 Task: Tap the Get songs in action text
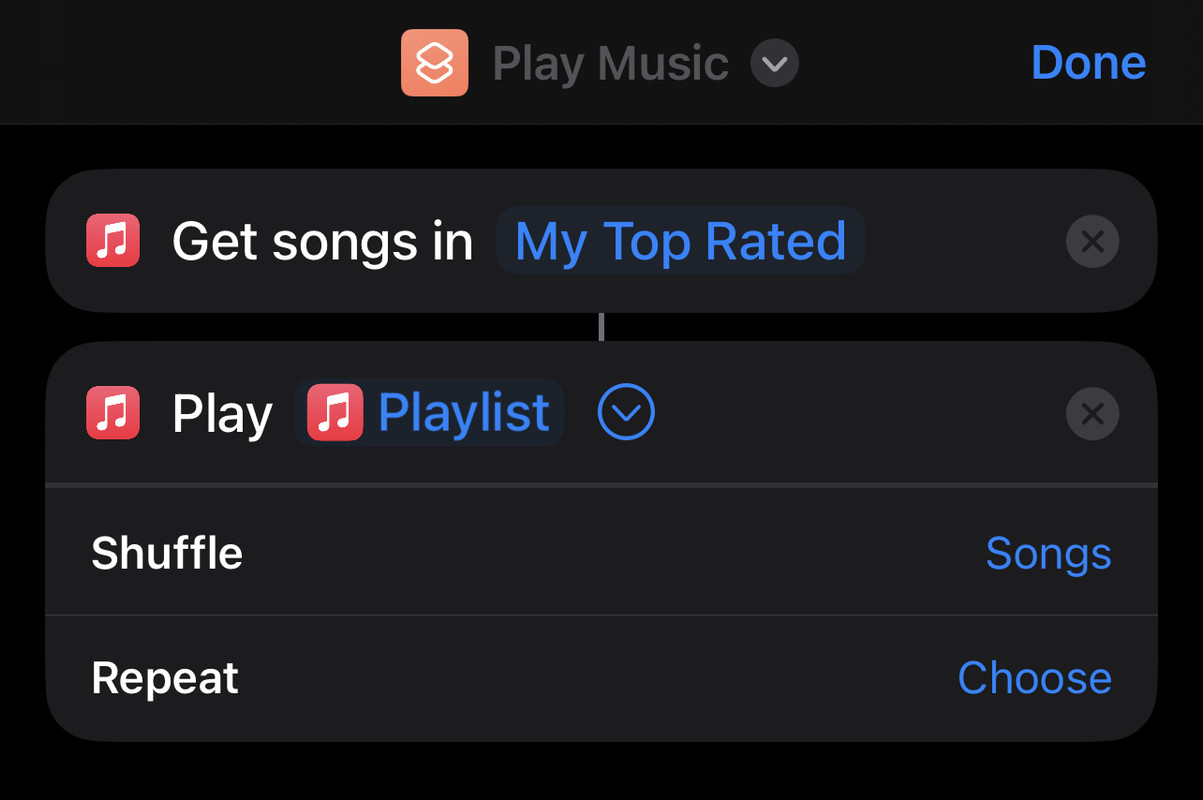[x=322, y=241]
